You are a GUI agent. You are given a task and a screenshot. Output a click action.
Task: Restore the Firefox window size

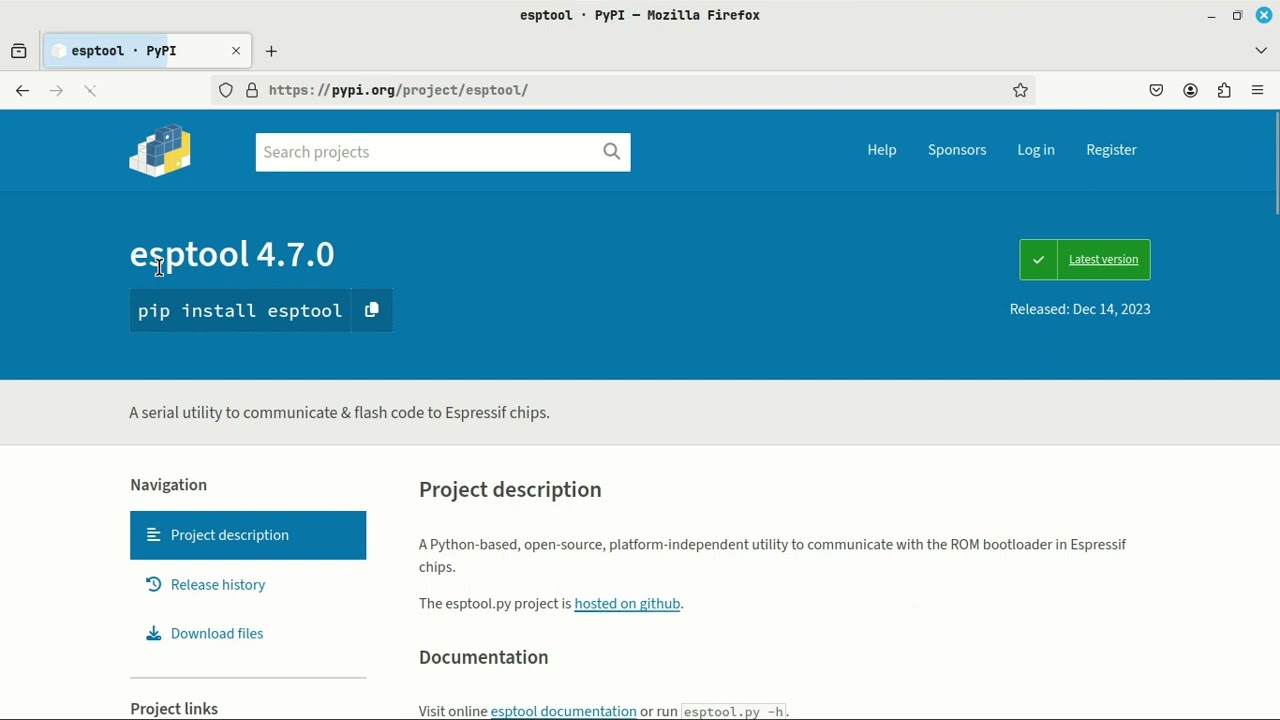click(1237, 15)
